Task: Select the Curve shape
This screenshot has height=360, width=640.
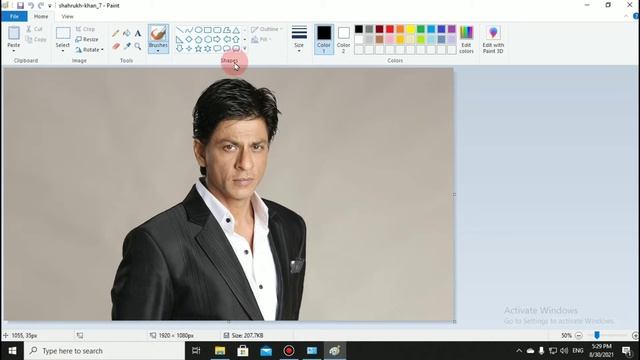Action: tap(189, 30)
